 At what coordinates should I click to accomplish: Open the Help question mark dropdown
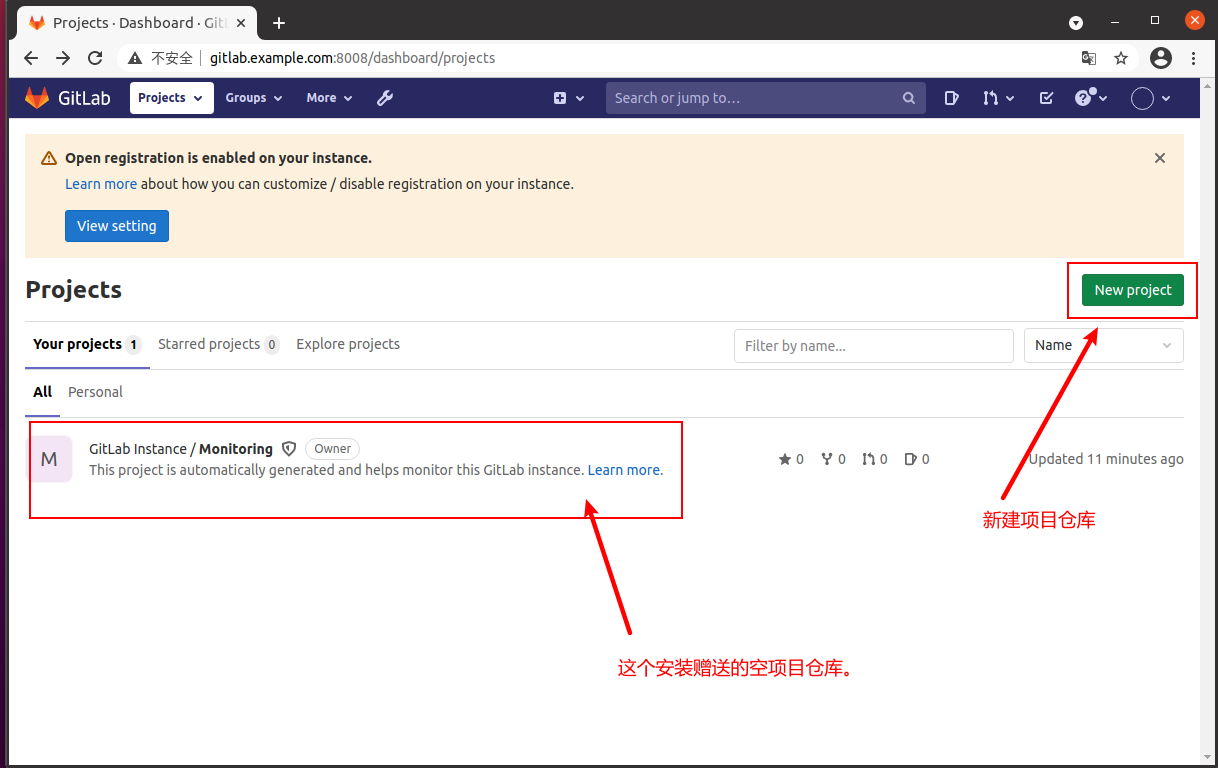pos(1091,98)
